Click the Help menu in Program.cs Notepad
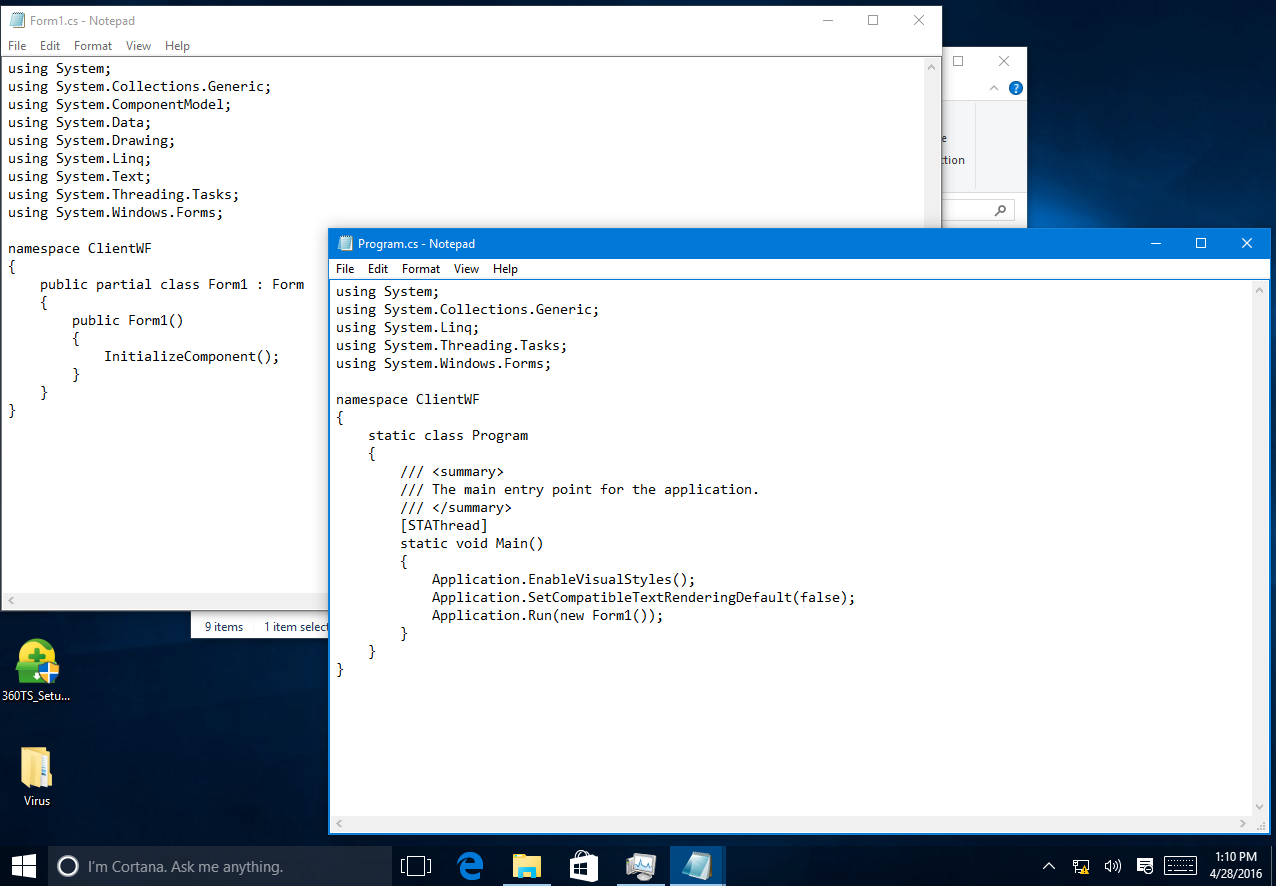The image size is (1276, 886). click(505, 269)
